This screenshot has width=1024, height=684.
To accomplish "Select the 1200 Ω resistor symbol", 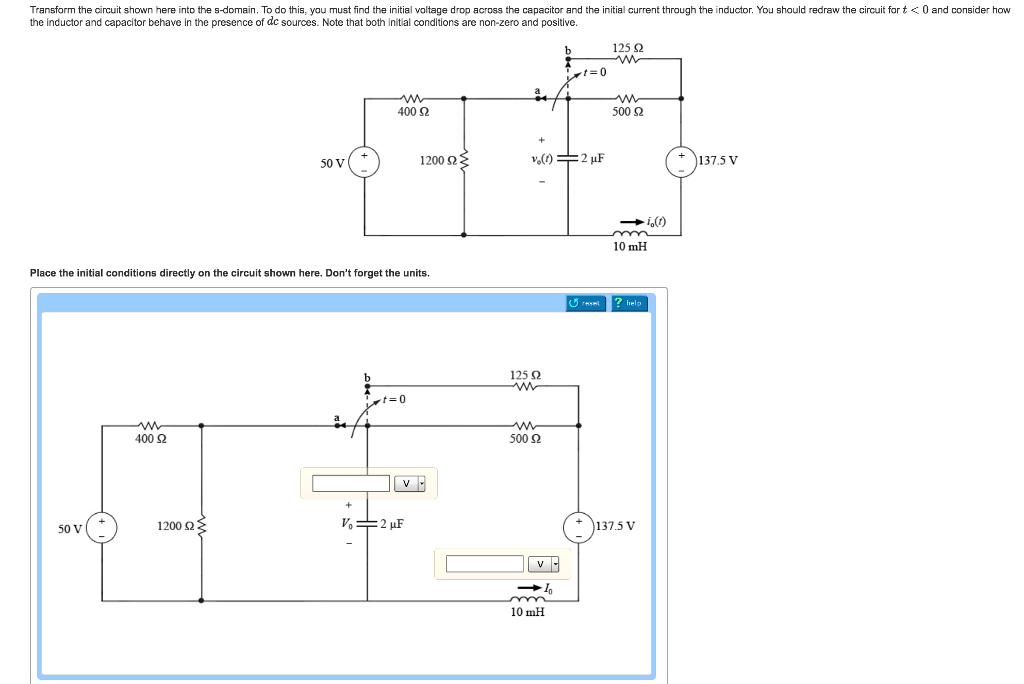I will pyautogui.click(x=203, y=524).
